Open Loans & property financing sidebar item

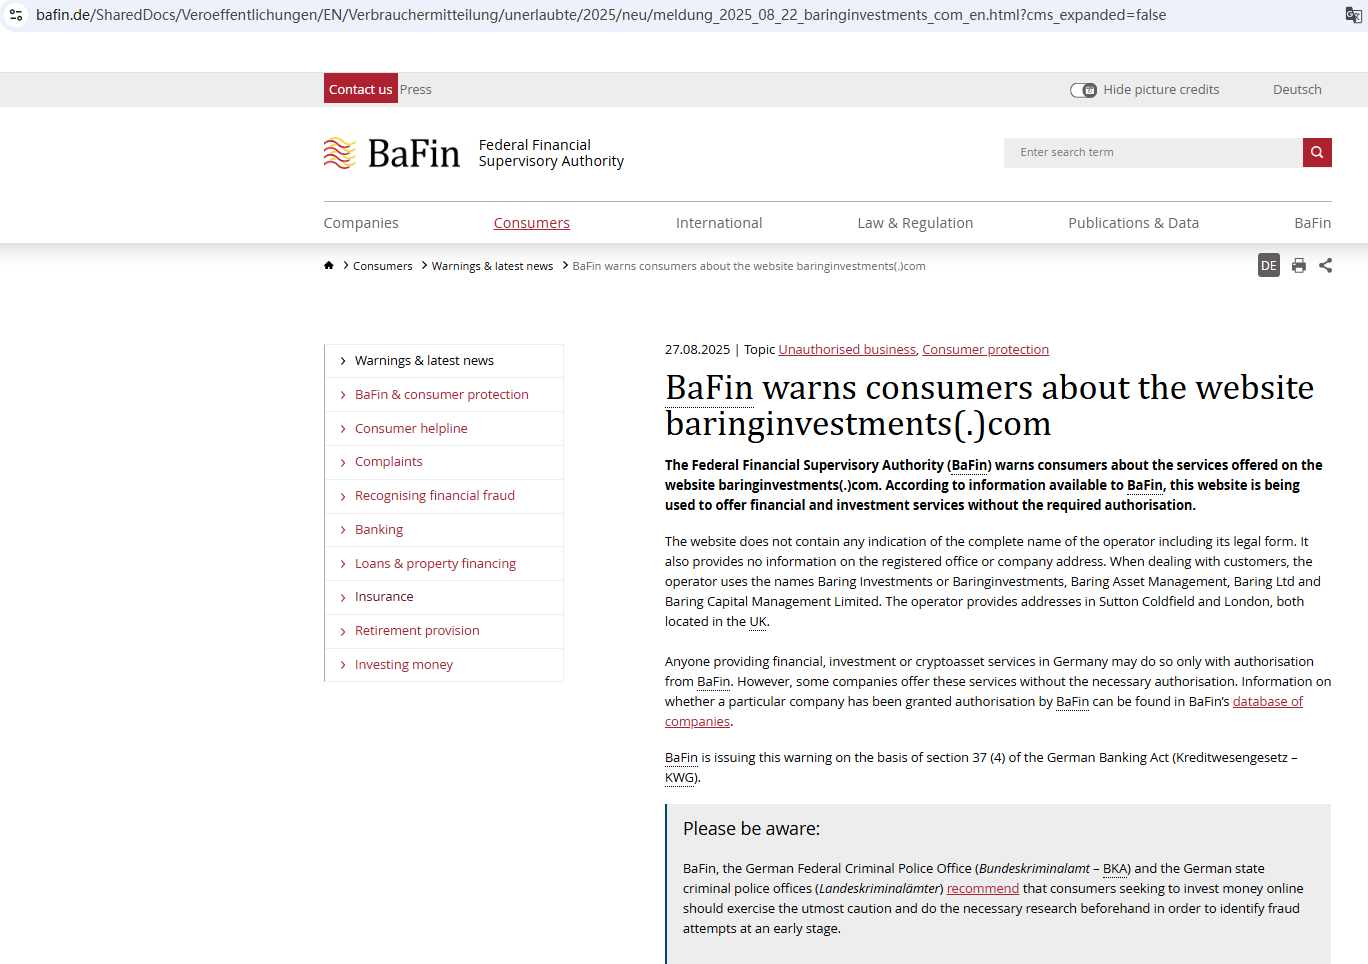click(x=444, y=564)
